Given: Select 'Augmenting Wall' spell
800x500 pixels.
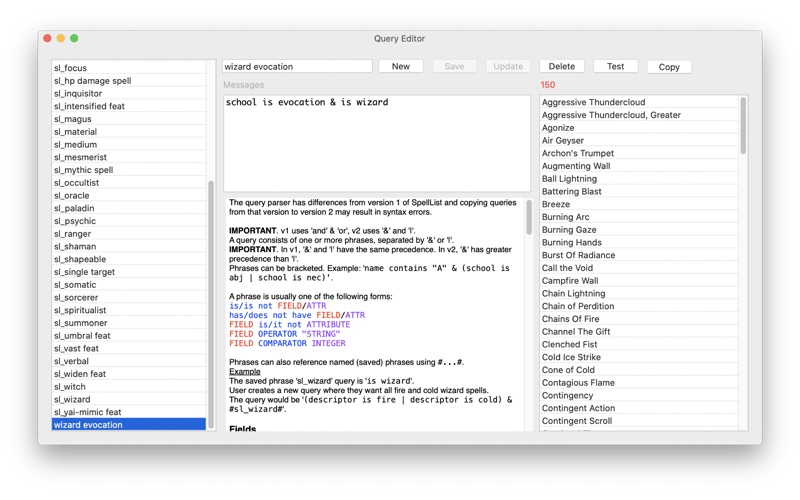Looking at the screenshot, I should (639, 166).
